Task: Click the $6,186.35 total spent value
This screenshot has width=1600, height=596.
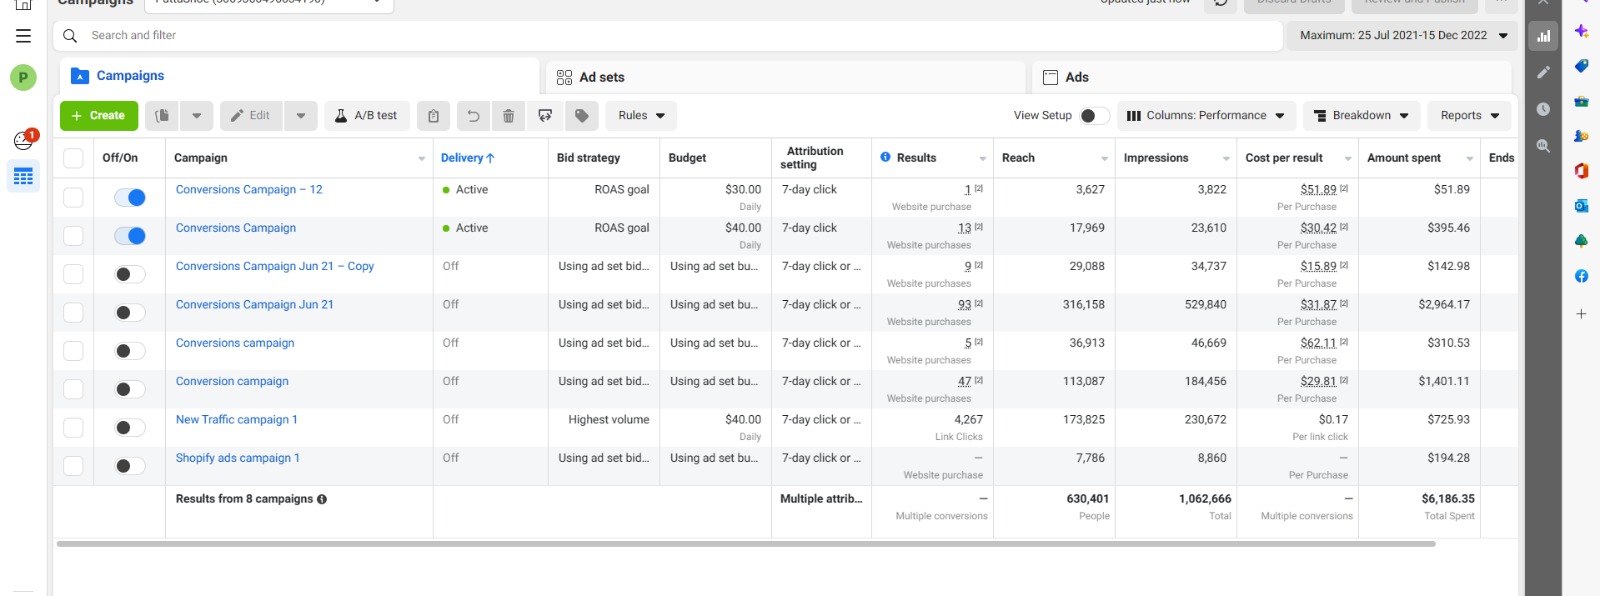Action: (1448, 499)
